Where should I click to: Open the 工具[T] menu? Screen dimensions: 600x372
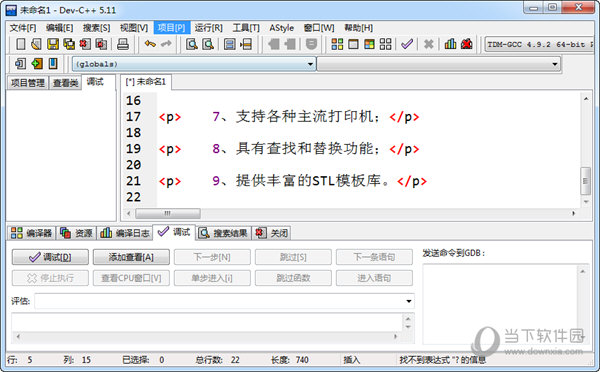point(246,28)
